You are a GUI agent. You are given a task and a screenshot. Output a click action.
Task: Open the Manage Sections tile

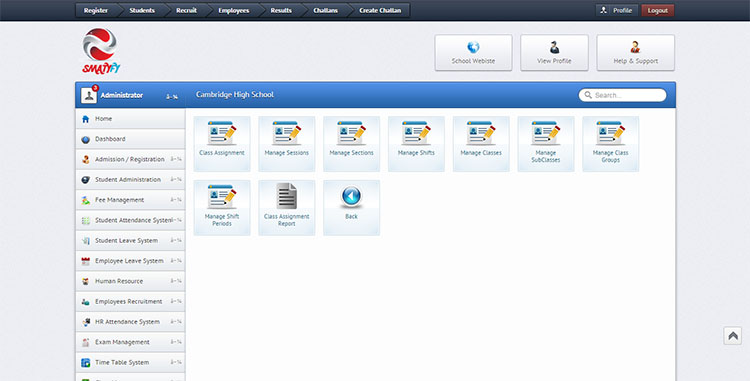pyautogui.click(x=352, y=143)
